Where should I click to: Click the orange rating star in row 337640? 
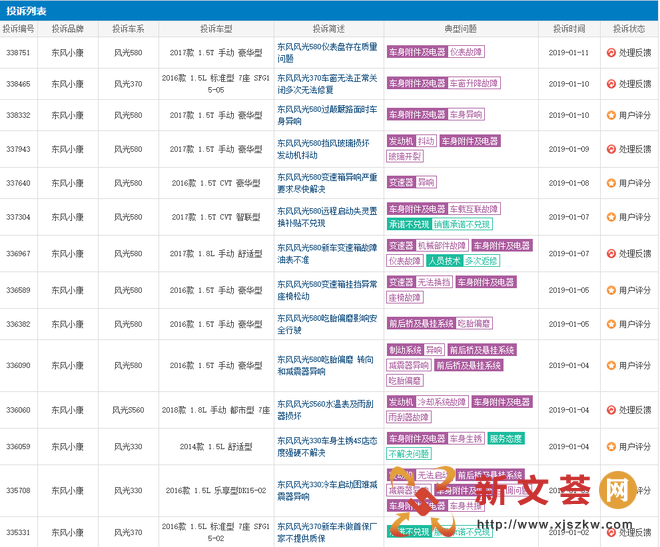(x=611, y=183)
